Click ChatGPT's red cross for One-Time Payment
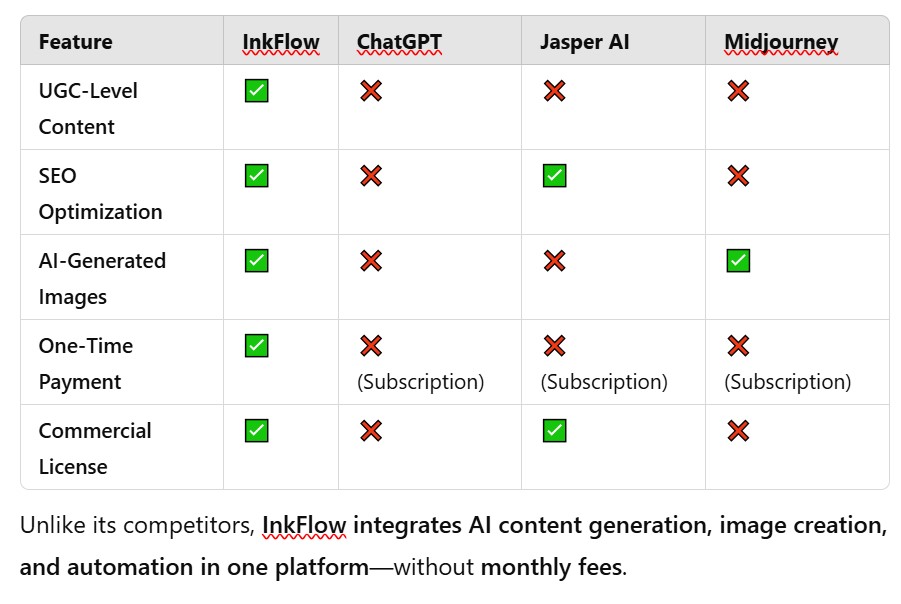The width and height of the screenshot is (901, 604). pyautogui.click(x=371, y=346)
